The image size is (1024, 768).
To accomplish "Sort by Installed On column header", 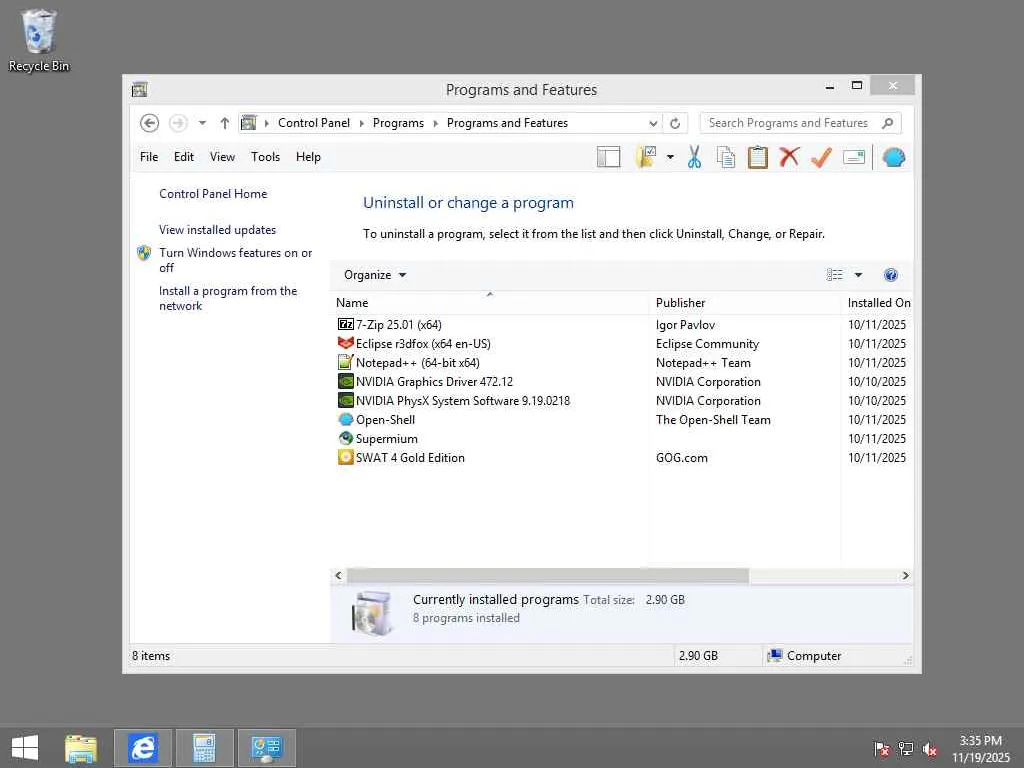I will pyautogui.click(x=878, y=302).
